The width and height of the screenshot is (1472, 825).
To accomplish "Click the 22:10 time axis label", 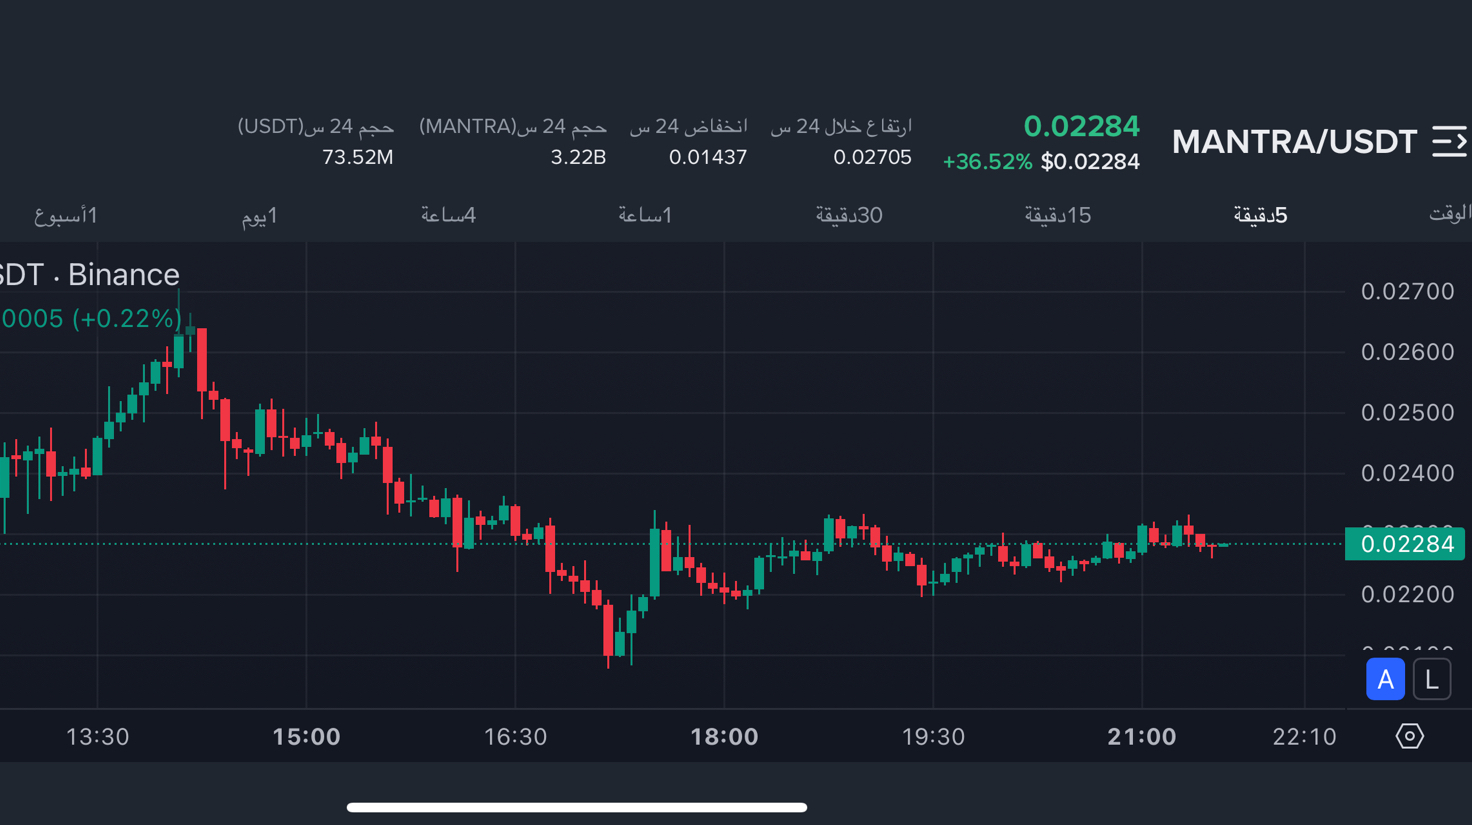I will [1304, 737].
